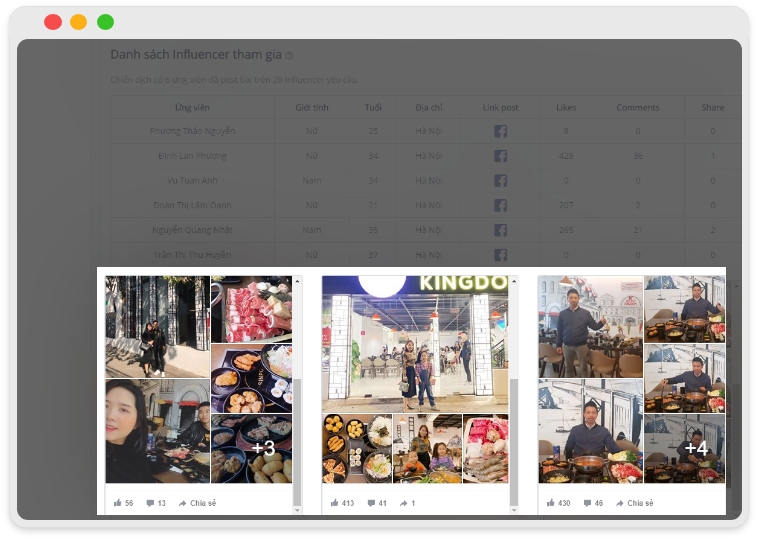Image resolution: width=758 pixels, height=540 pixels.
Task: Click the Địa chỉ column header
Action: point(429,107)
